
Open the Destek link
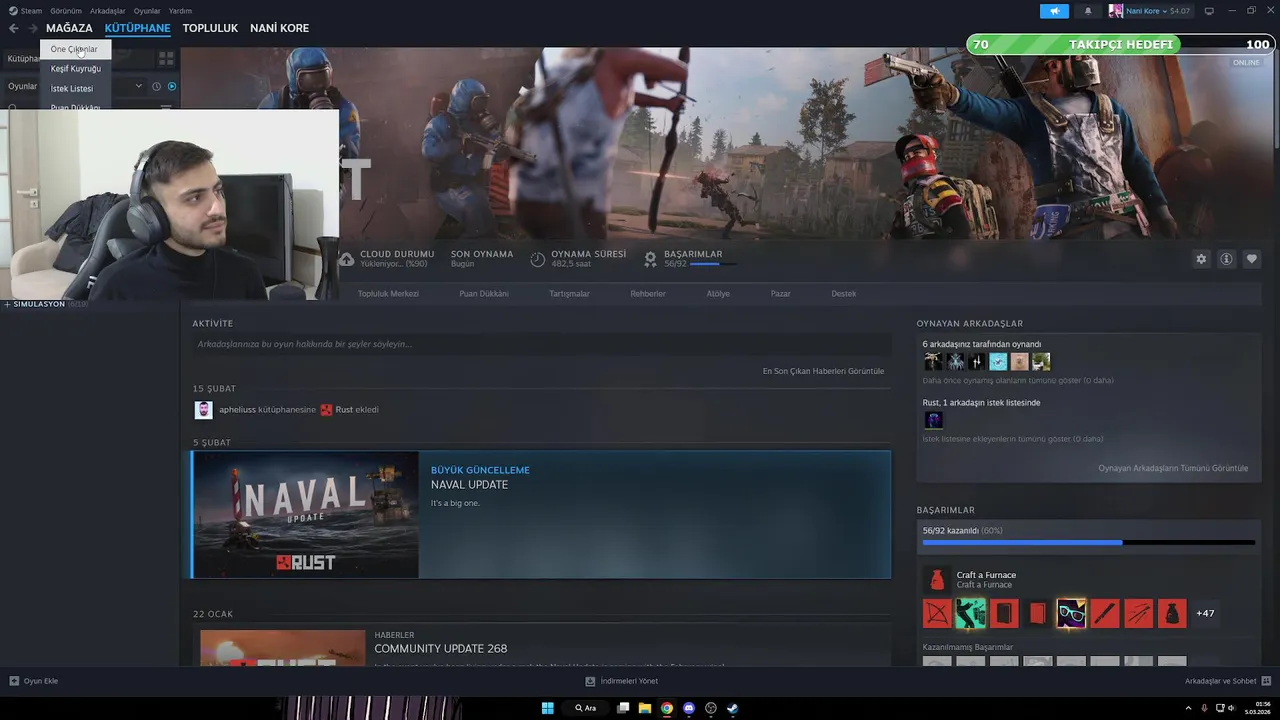(x=844, y=294)
